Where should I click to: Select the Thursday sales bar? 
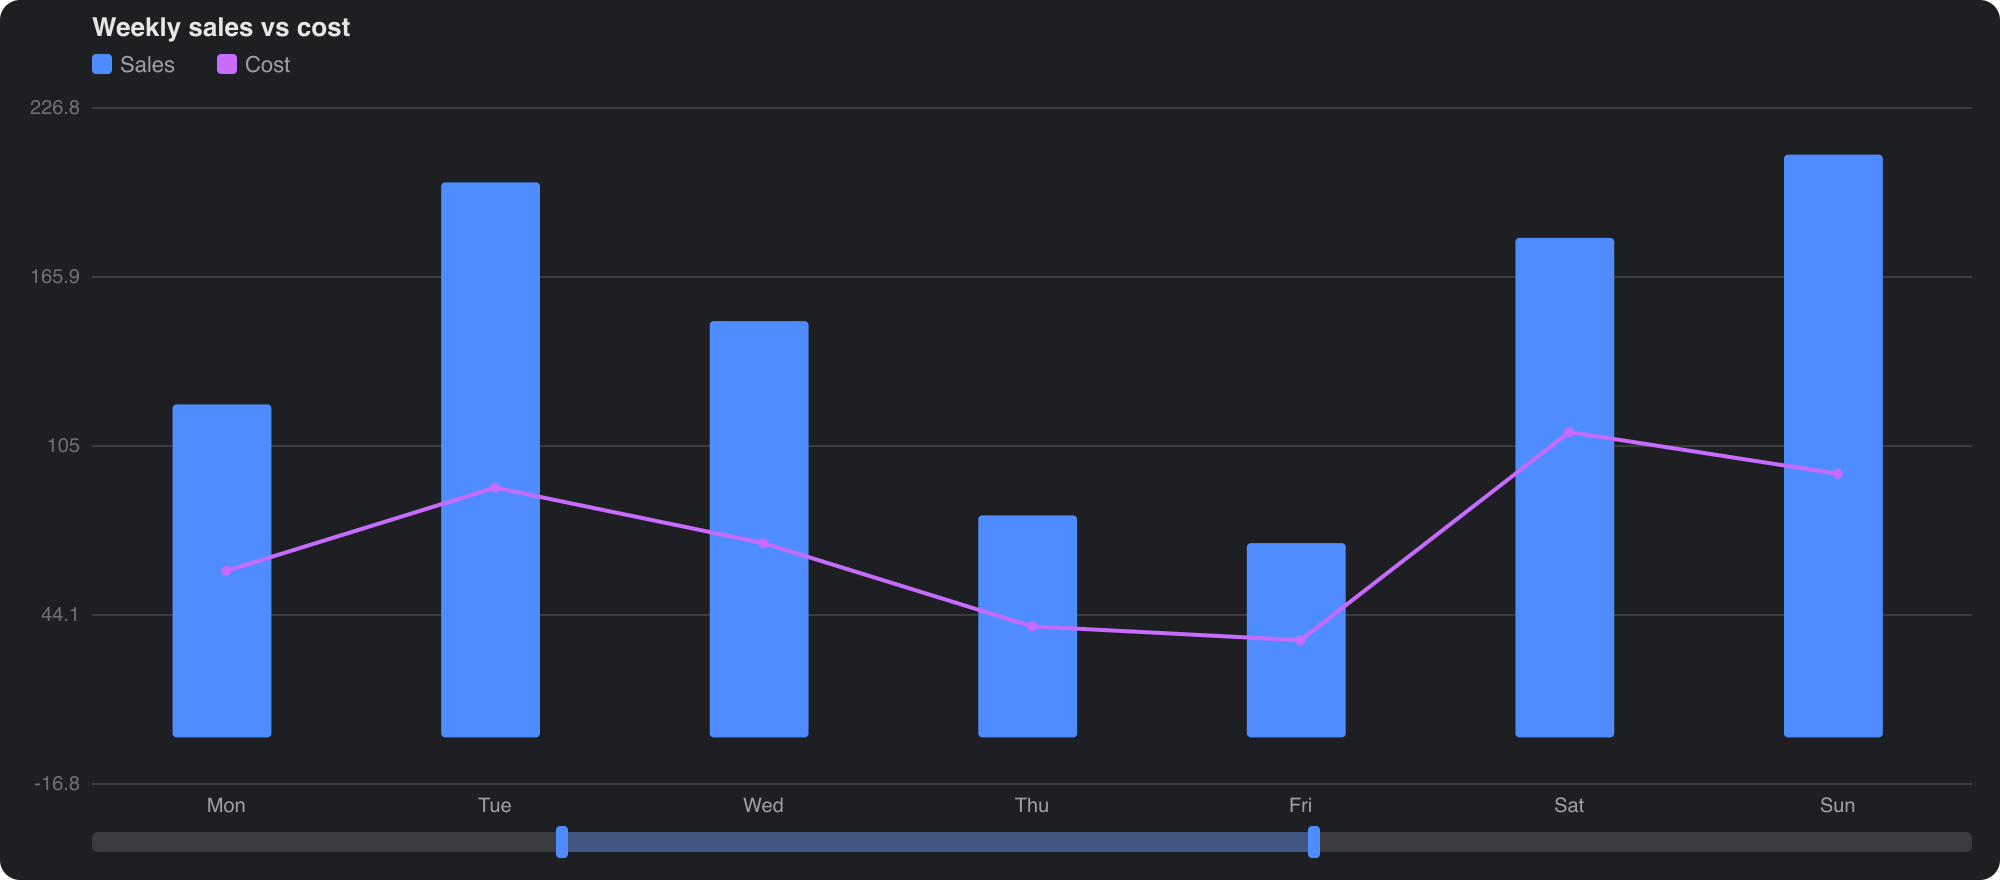(1028, 626)
